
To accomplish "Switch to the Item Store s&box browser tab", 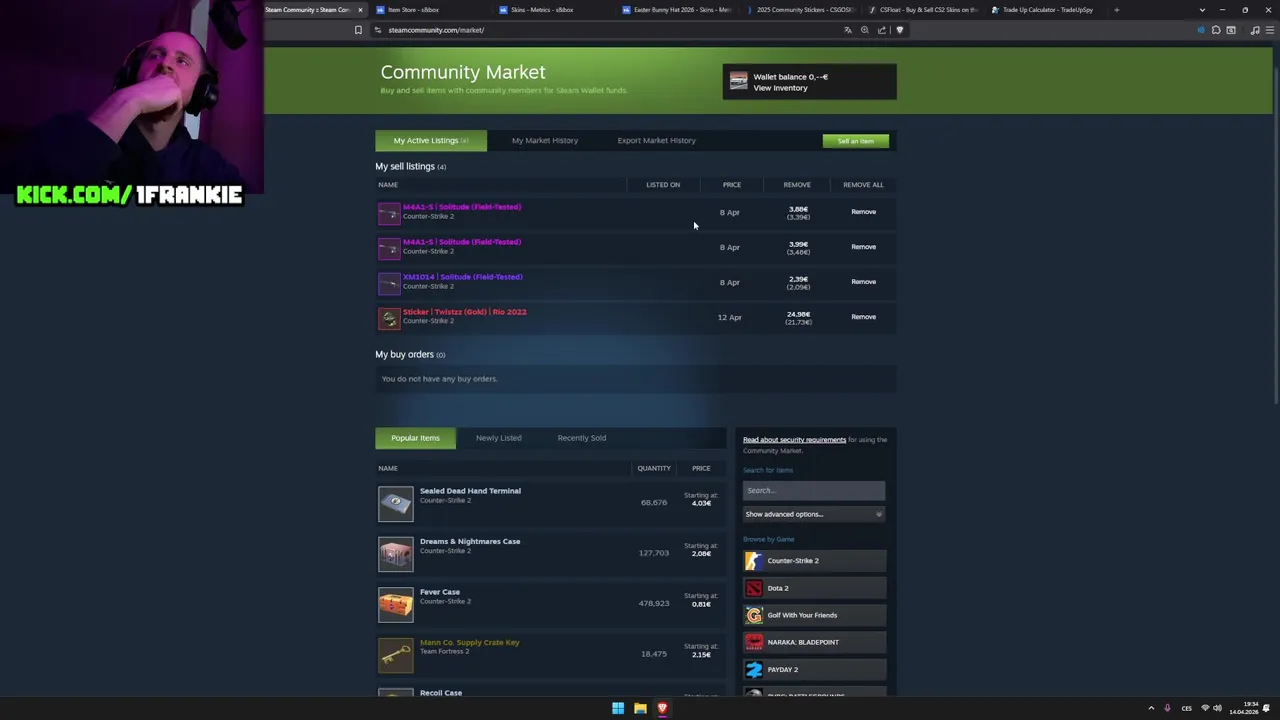I will pos(430,10).
